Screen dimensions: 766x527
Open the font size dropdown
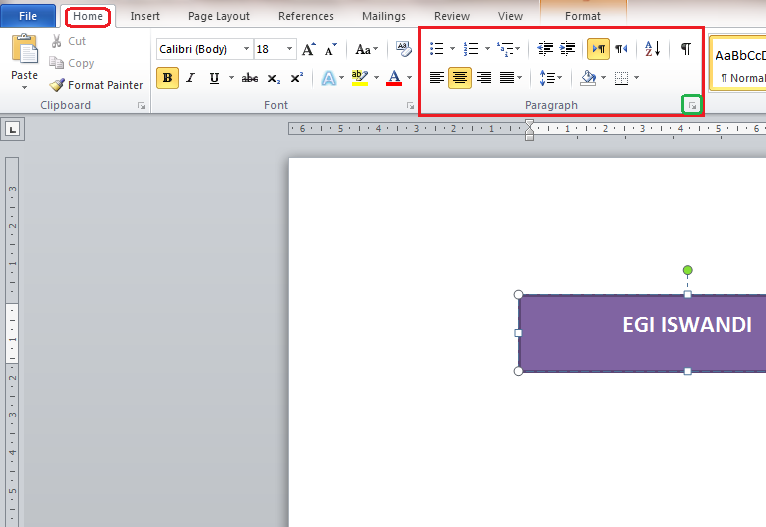coord(289,49)
